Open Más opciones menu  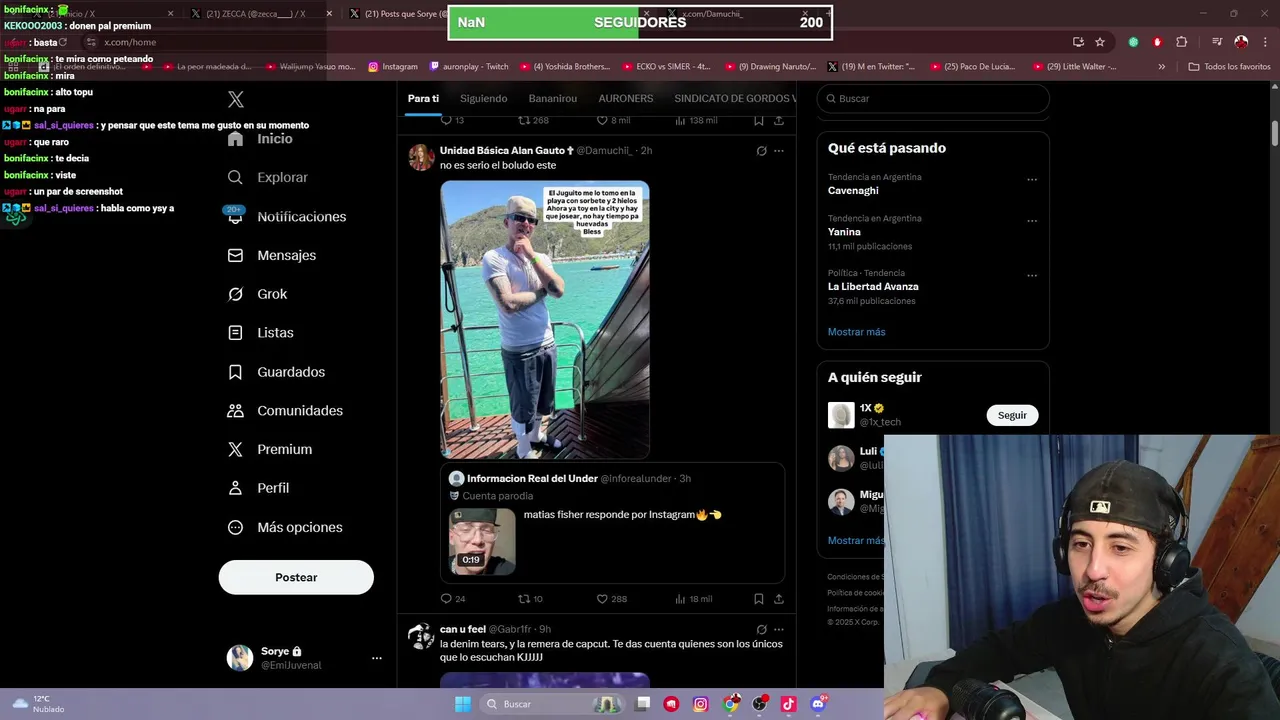click(285, 527)
